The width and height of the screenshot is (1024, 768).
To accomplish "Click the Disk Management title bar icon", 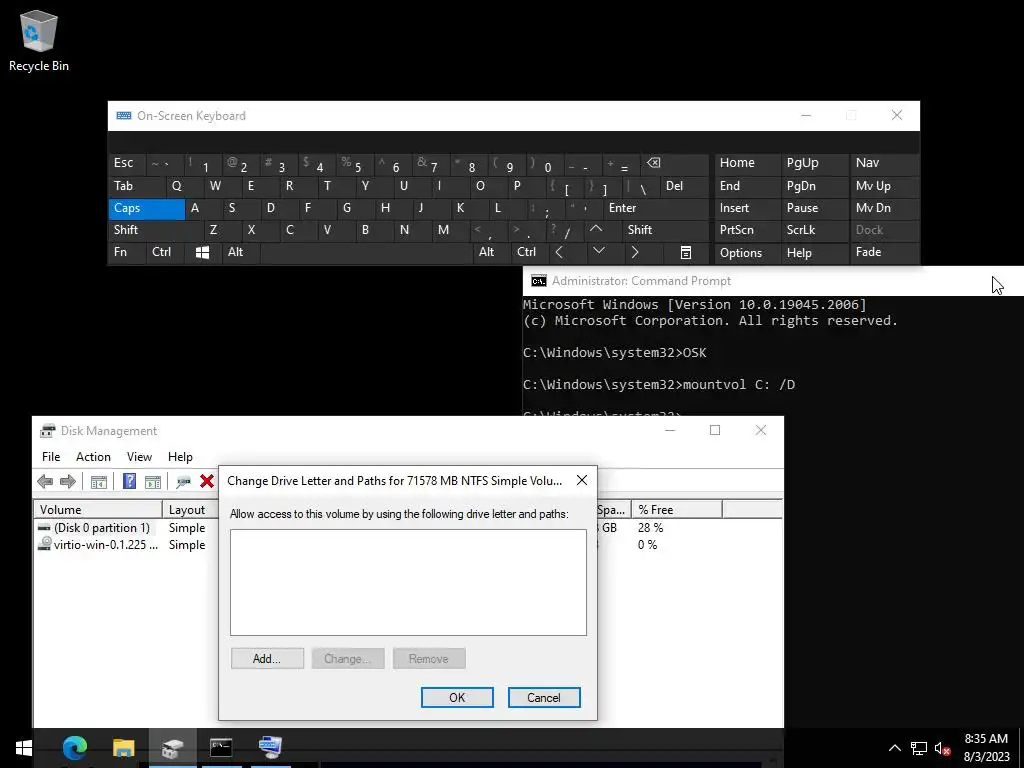I will (48, 430).
